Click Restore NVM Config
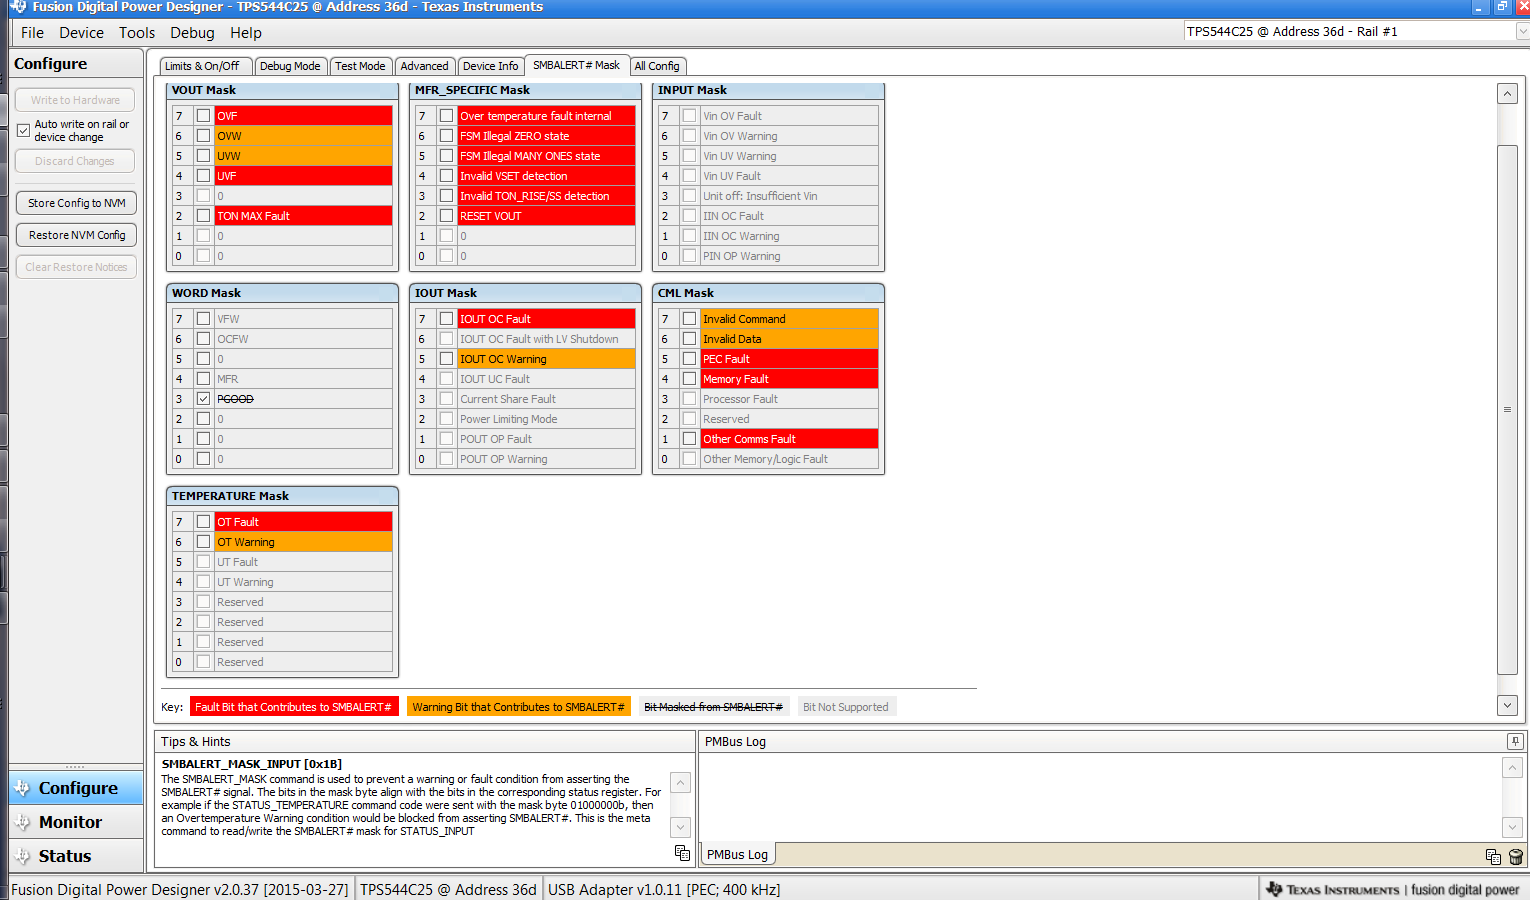1530x900 pixels. (75, 235)
